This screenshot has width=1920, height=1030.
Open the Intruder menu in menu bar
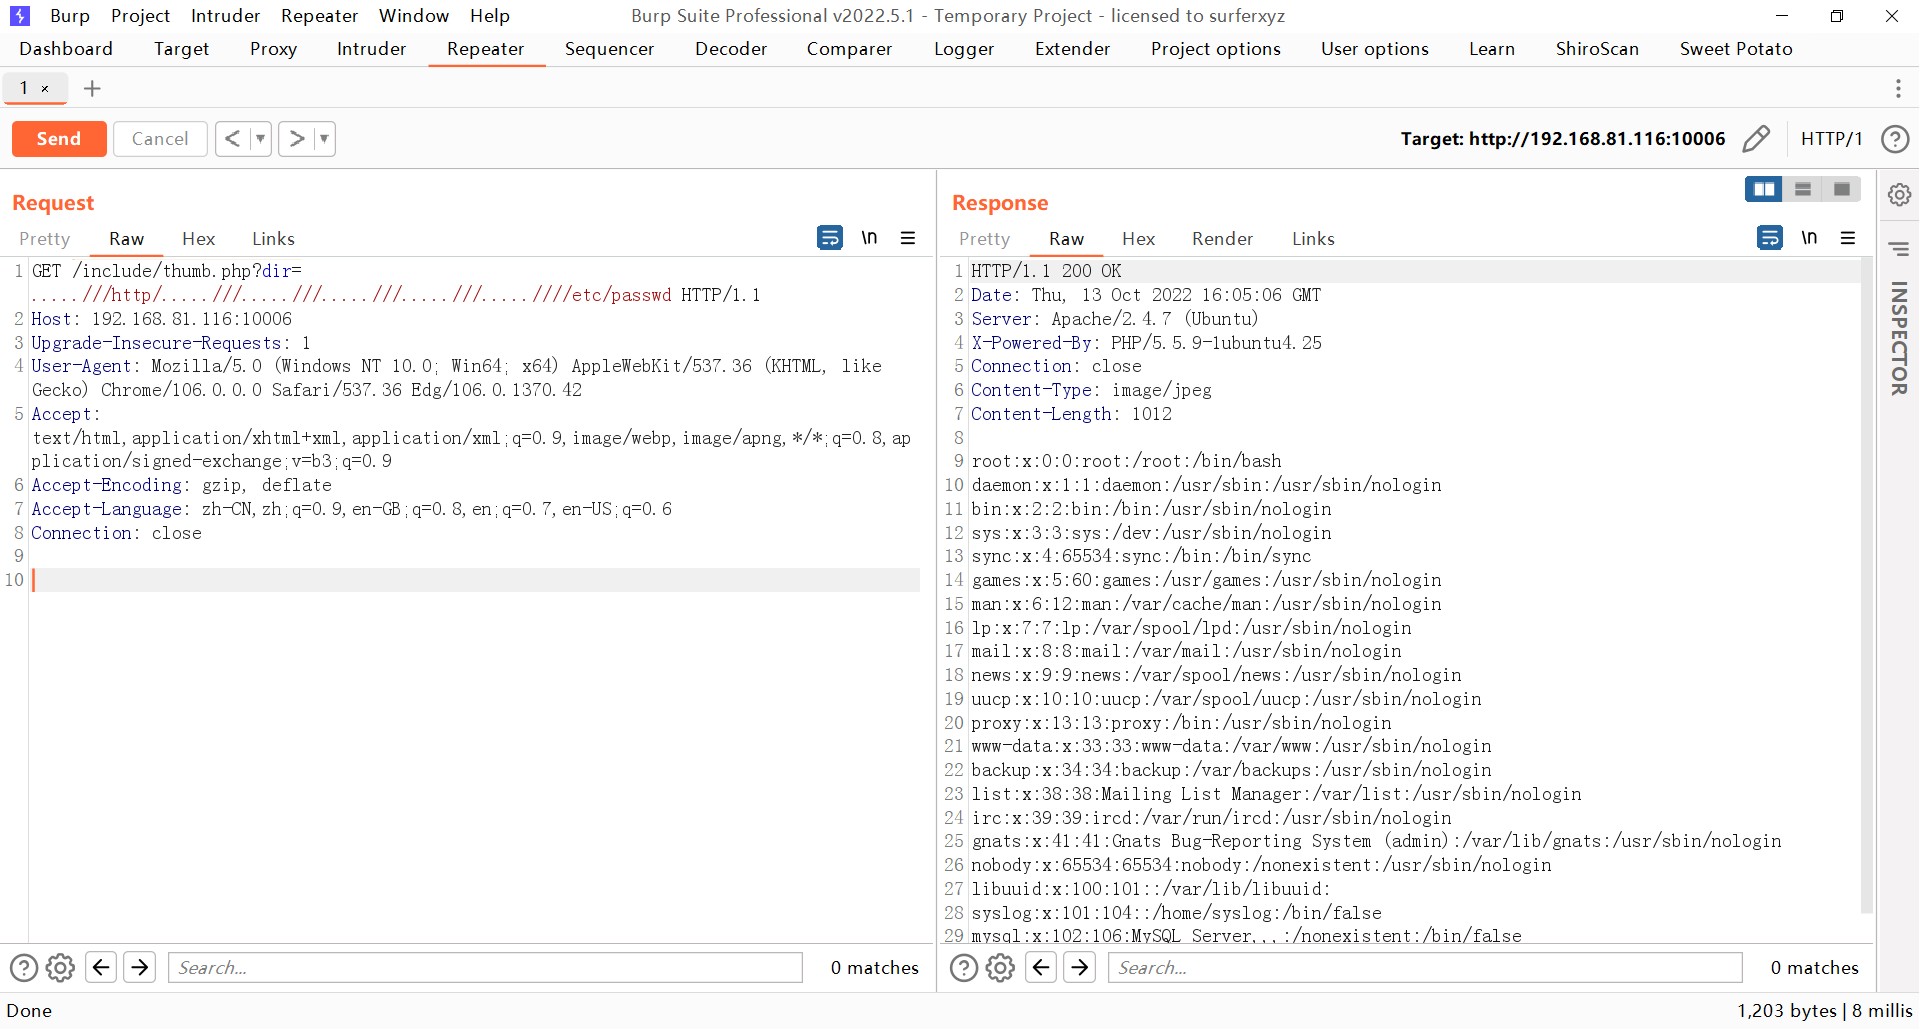(225, 16)
